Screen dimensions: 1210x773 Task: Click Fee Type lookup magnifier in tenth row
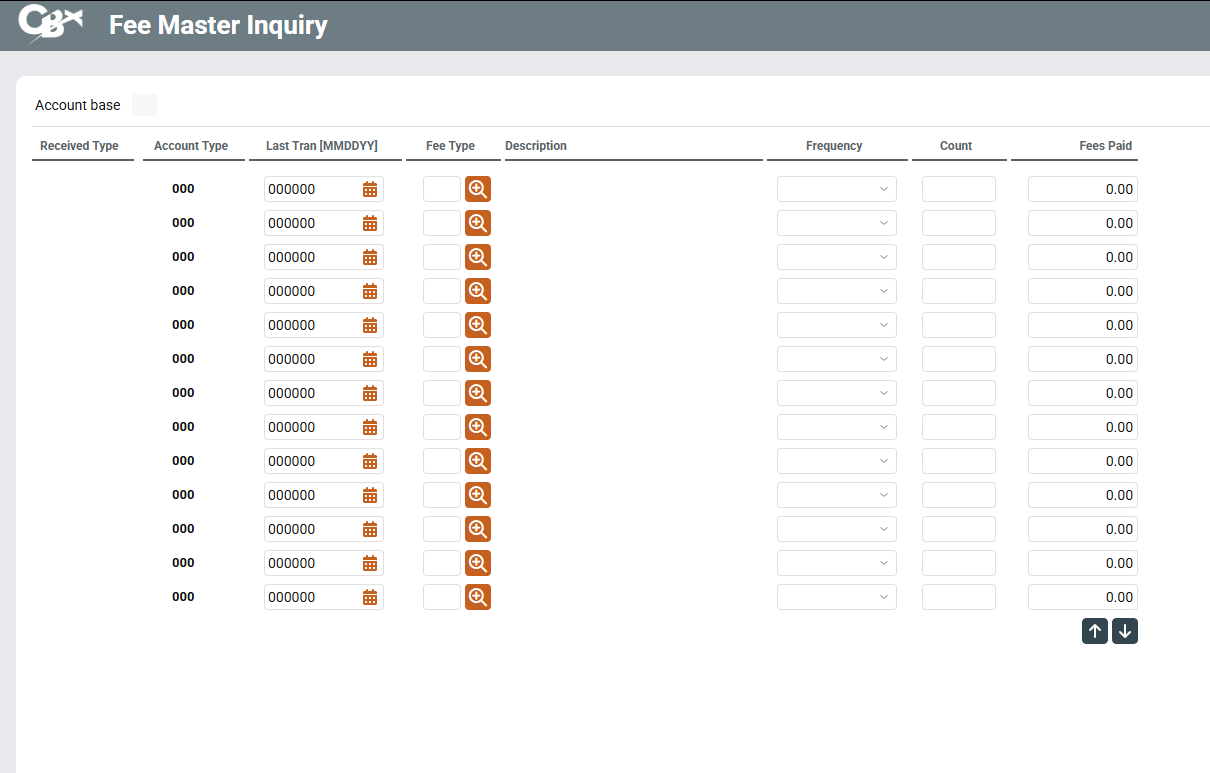[478, 495]
